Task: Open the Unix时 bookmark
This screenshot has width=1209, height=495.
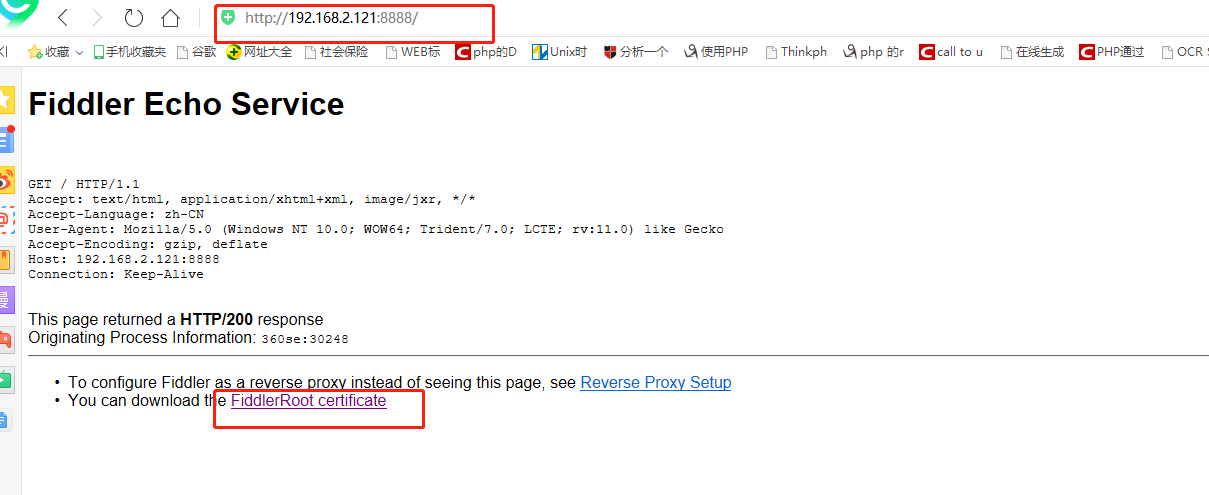Action: [560, 52]
